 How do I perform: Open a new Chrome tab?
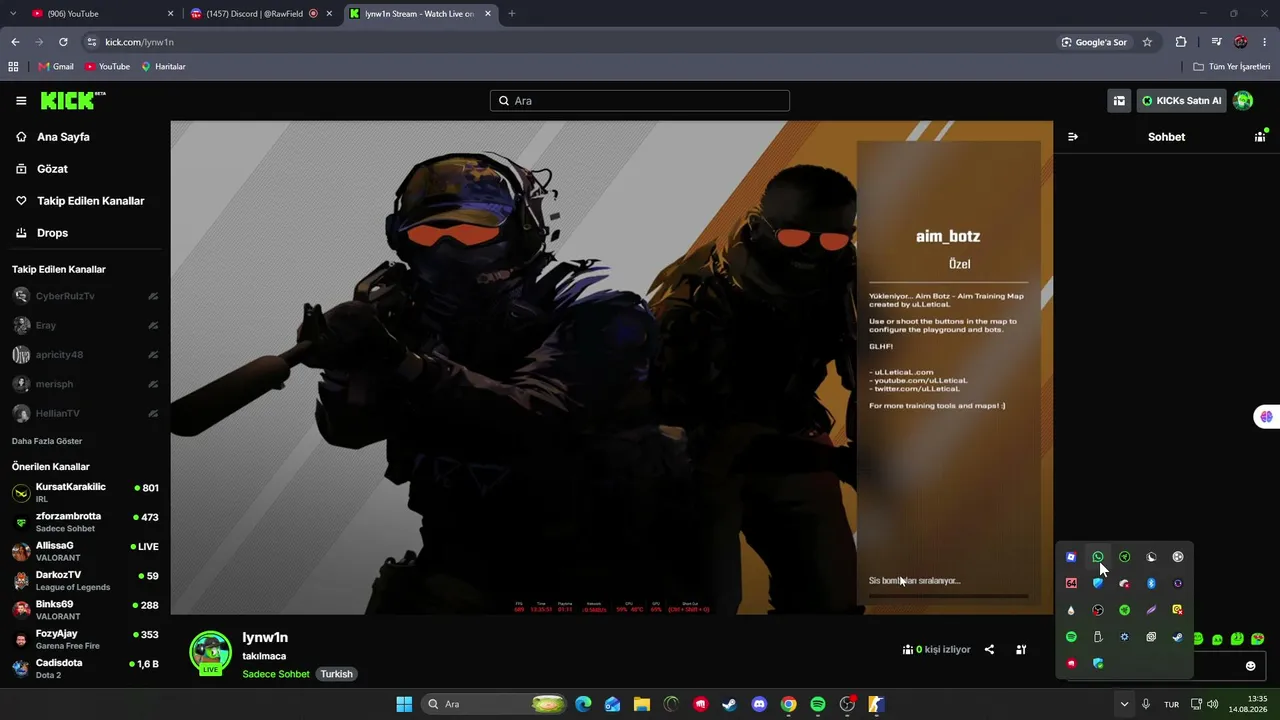pyautogui.click(x=512, y=14)
